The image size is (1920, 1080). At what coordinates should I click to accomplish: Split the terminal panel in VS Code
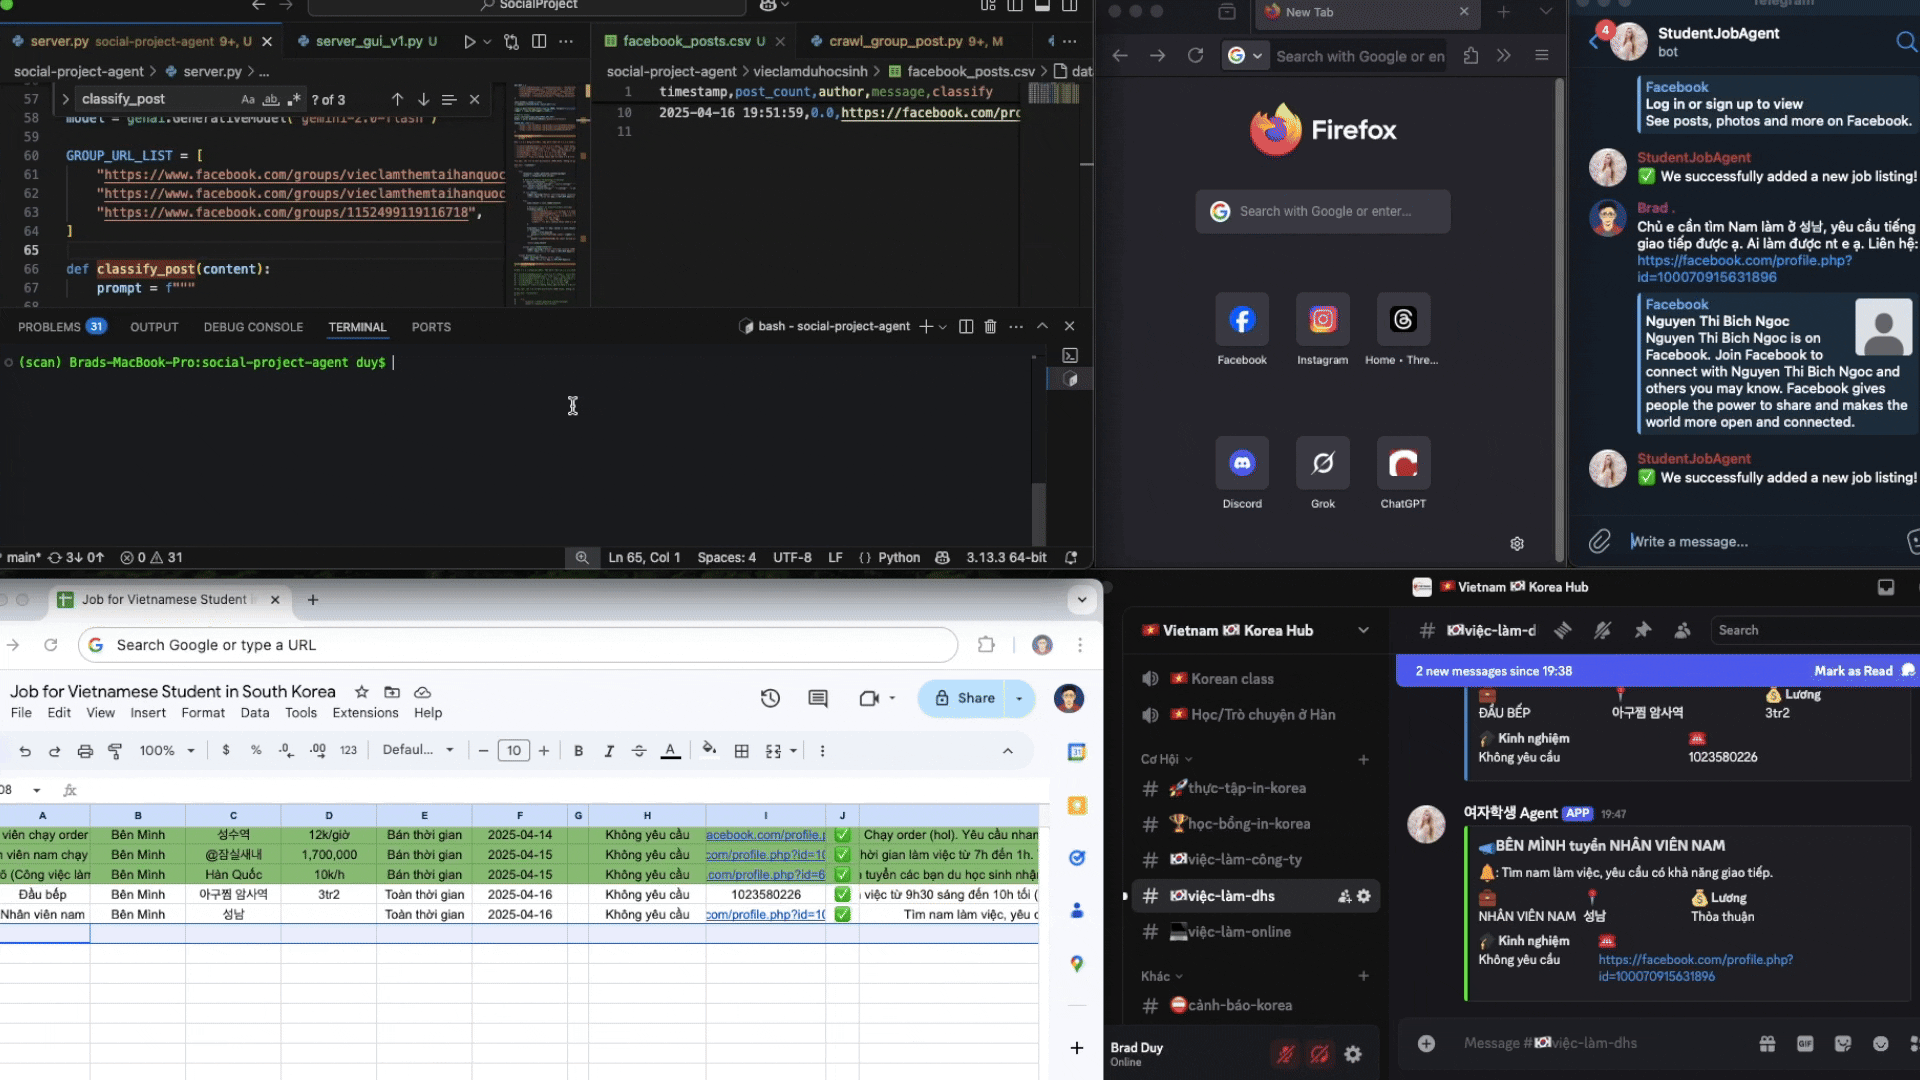coord(966,326)
